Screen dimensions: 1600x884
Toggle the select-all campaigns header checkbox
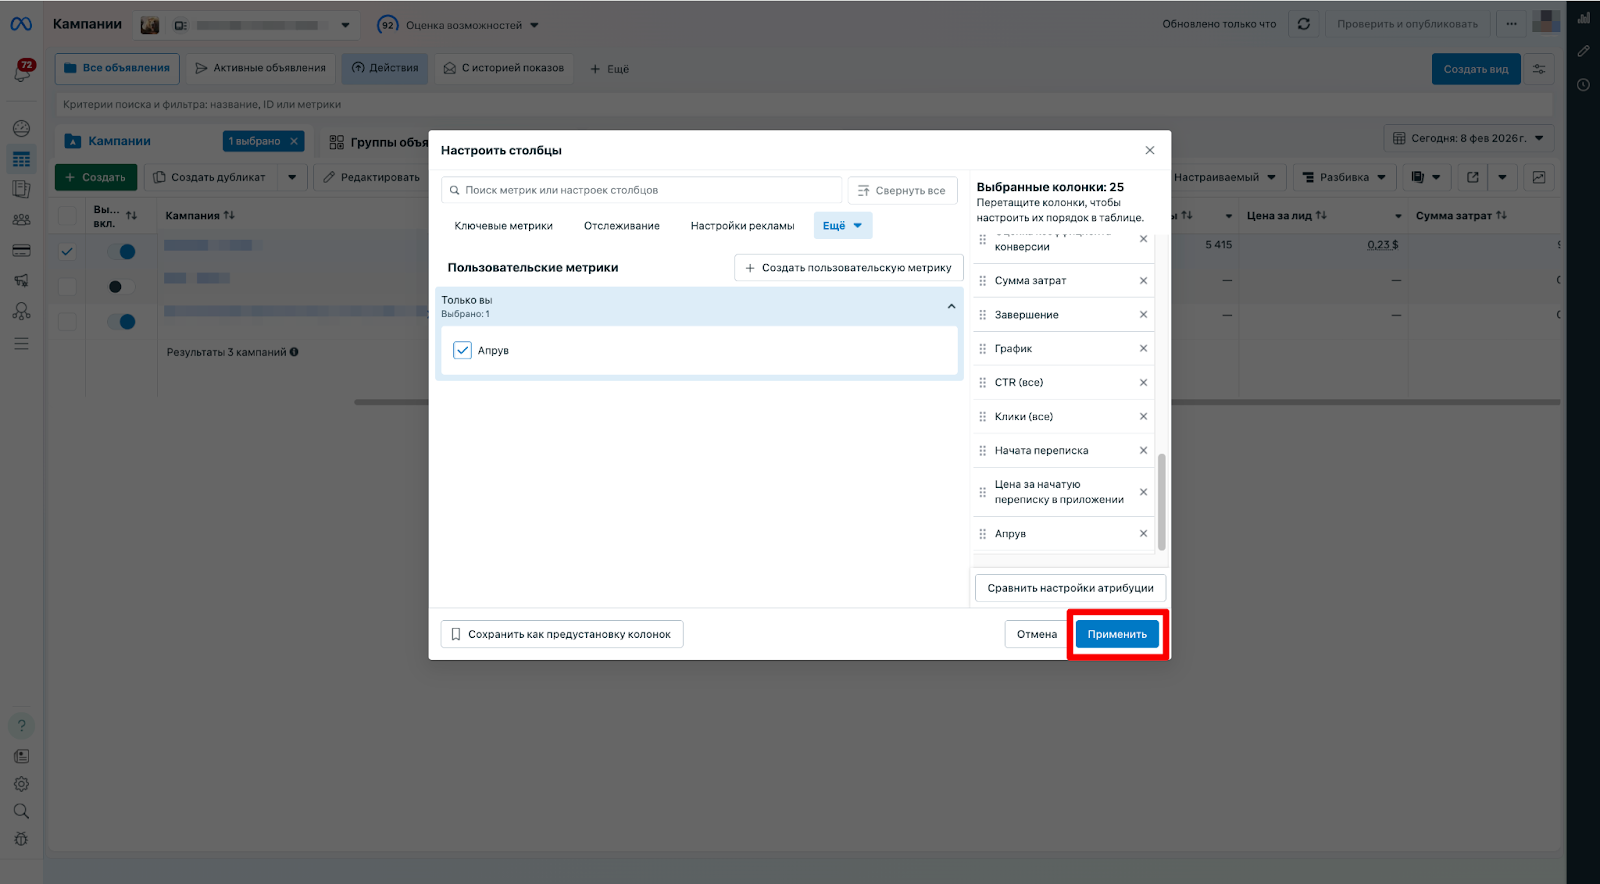[x=67, y=216]
